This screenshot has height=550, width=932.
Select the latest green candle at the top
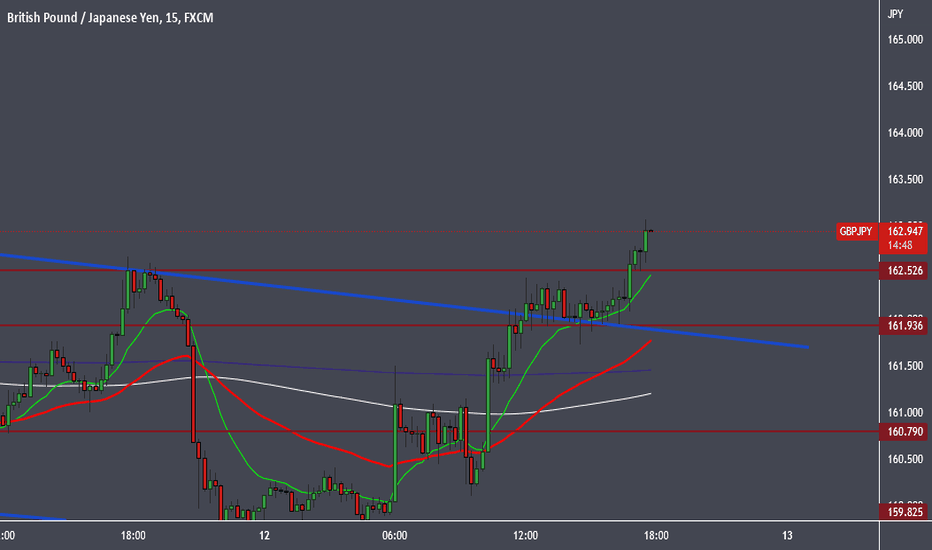click(646, 239)
